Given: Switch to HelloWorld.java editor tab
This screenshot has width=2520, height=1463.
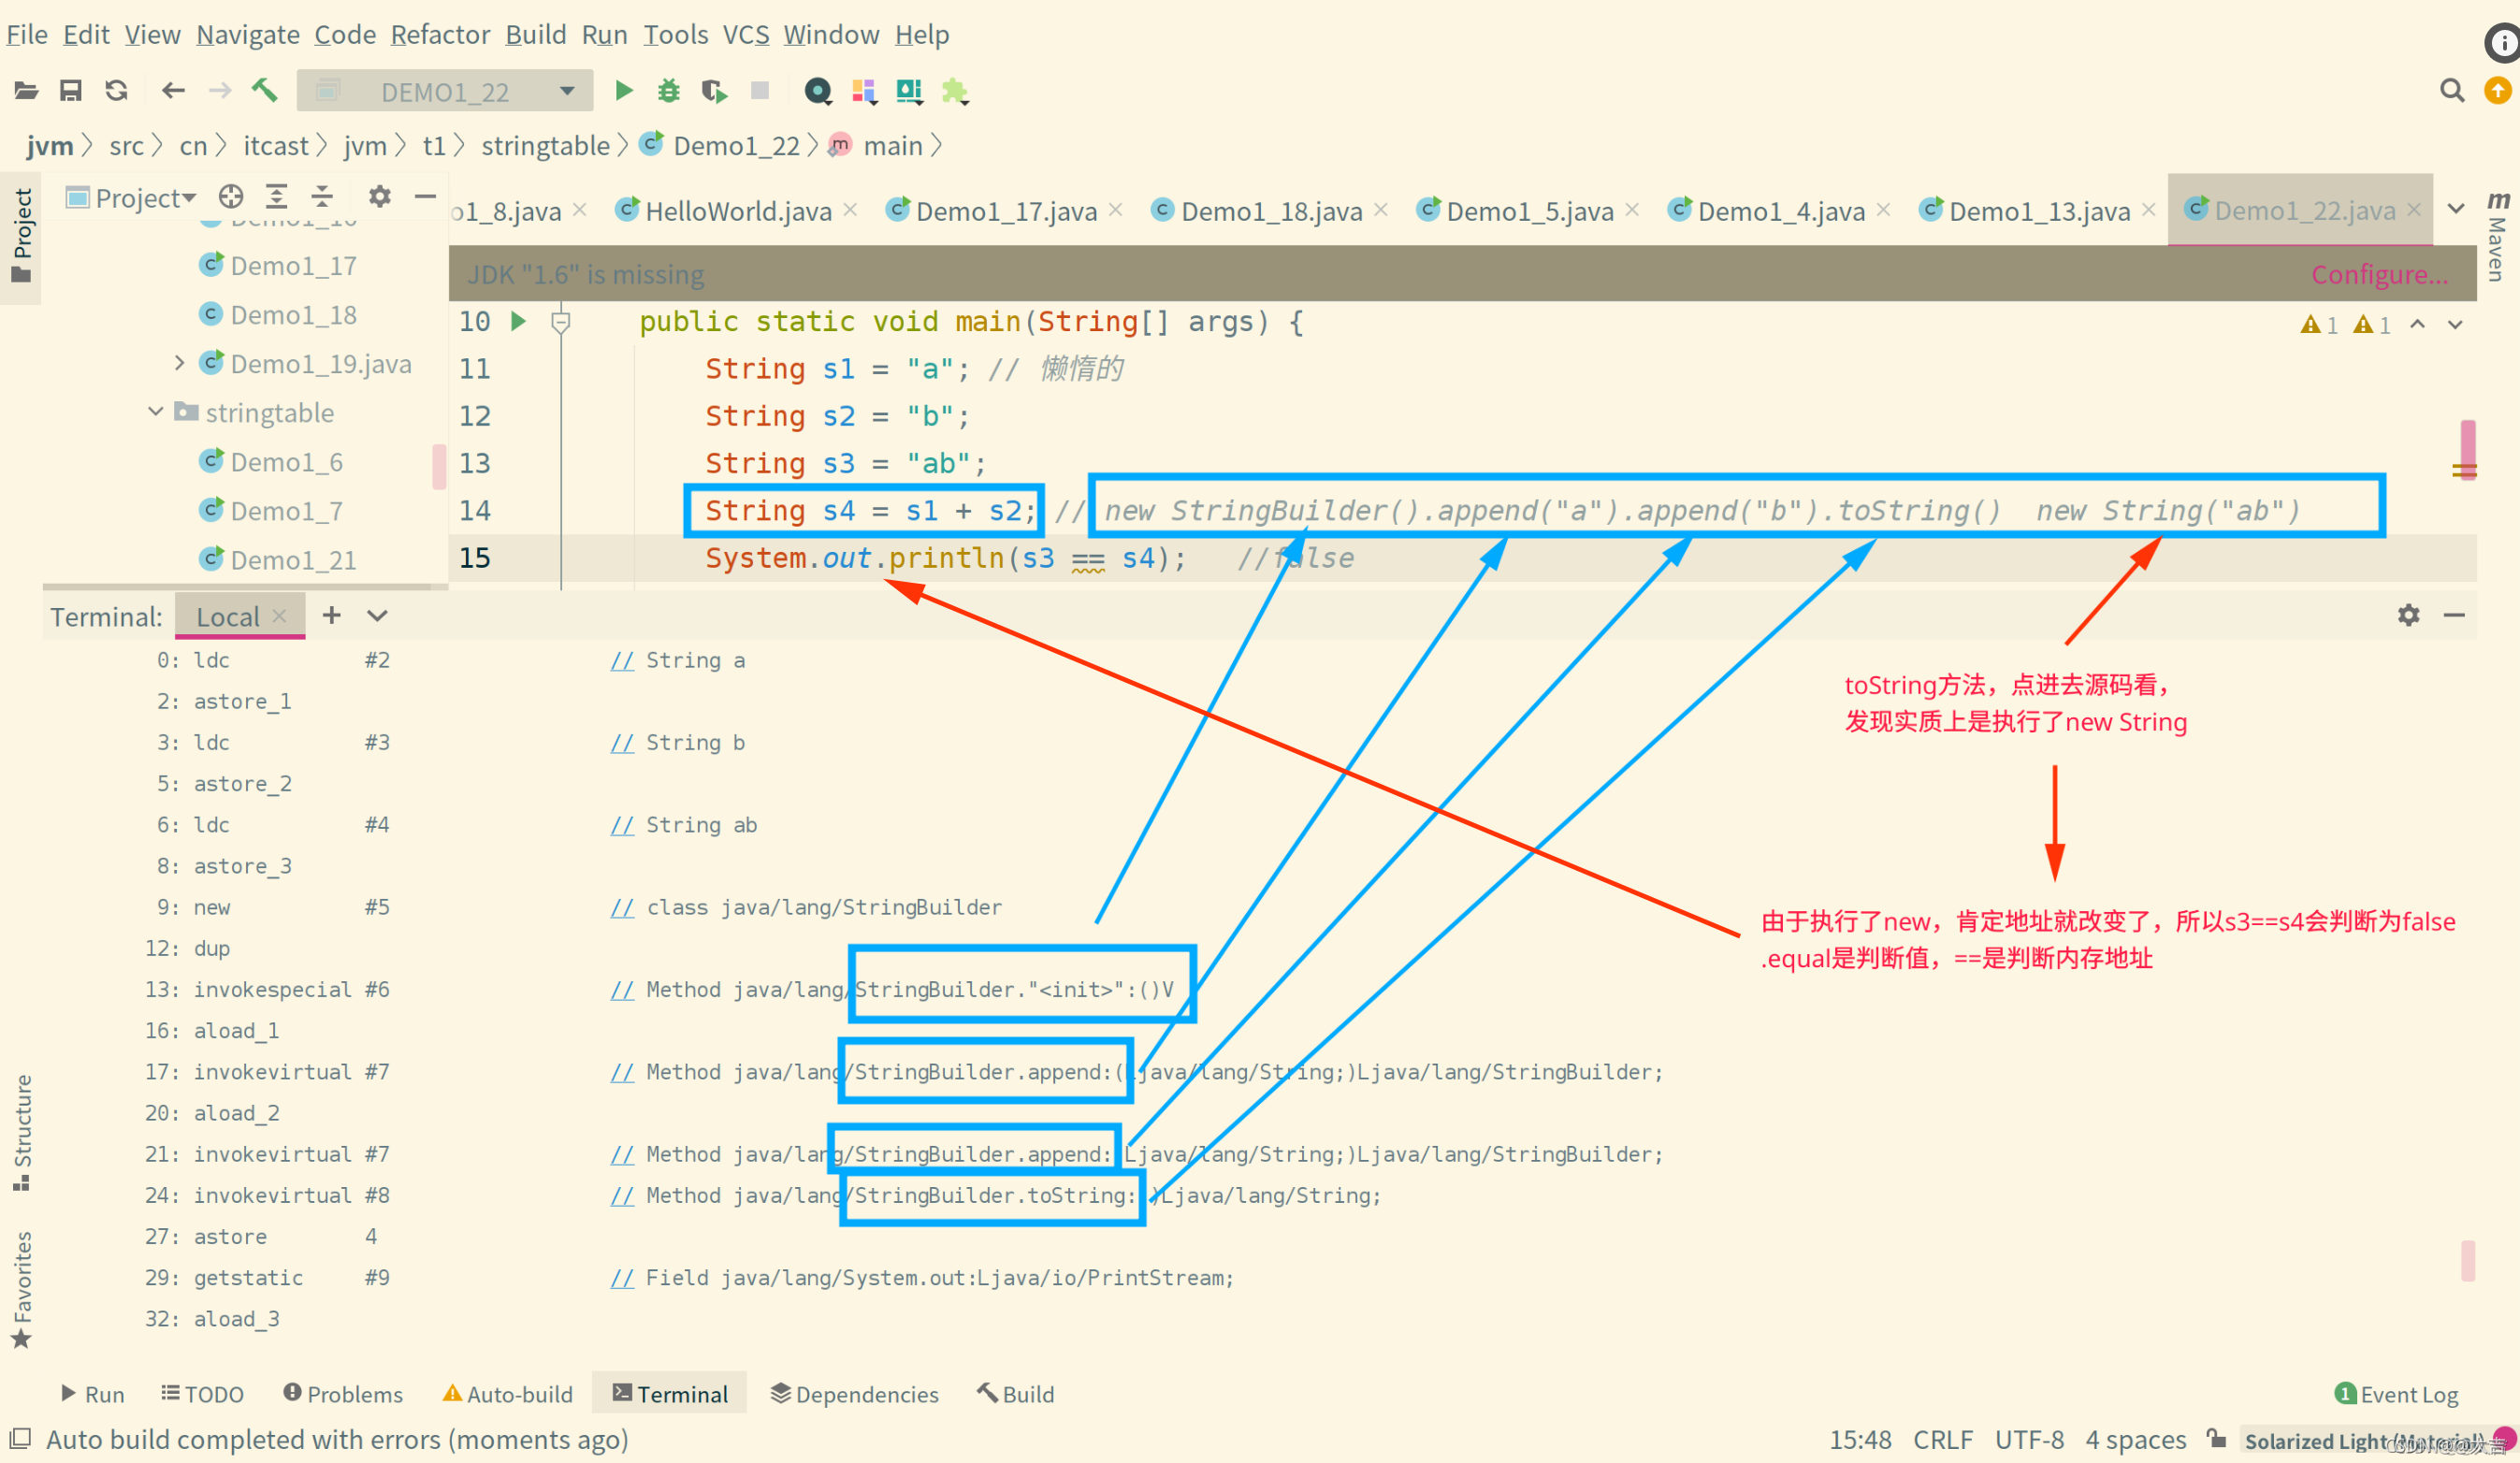Looking at the screenshot, I should (x=738, y=211).
